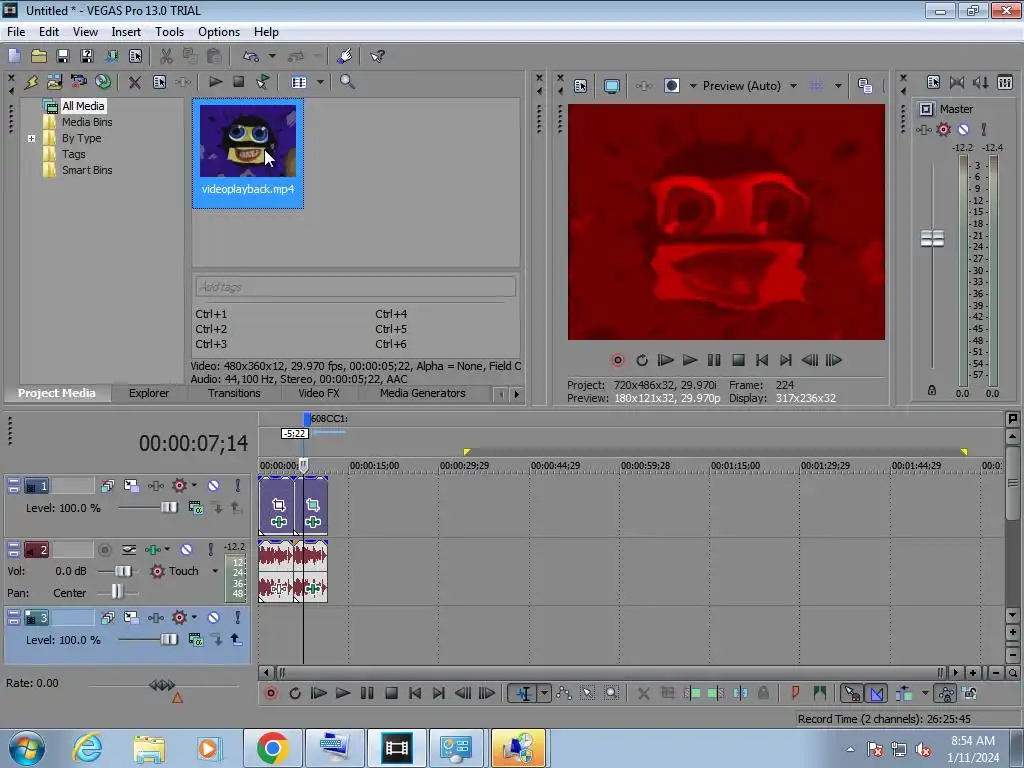Image resolution: width=1024 pixels, height=768 pixels.
Task: Mute video track 1
Action: coord(214,485)
